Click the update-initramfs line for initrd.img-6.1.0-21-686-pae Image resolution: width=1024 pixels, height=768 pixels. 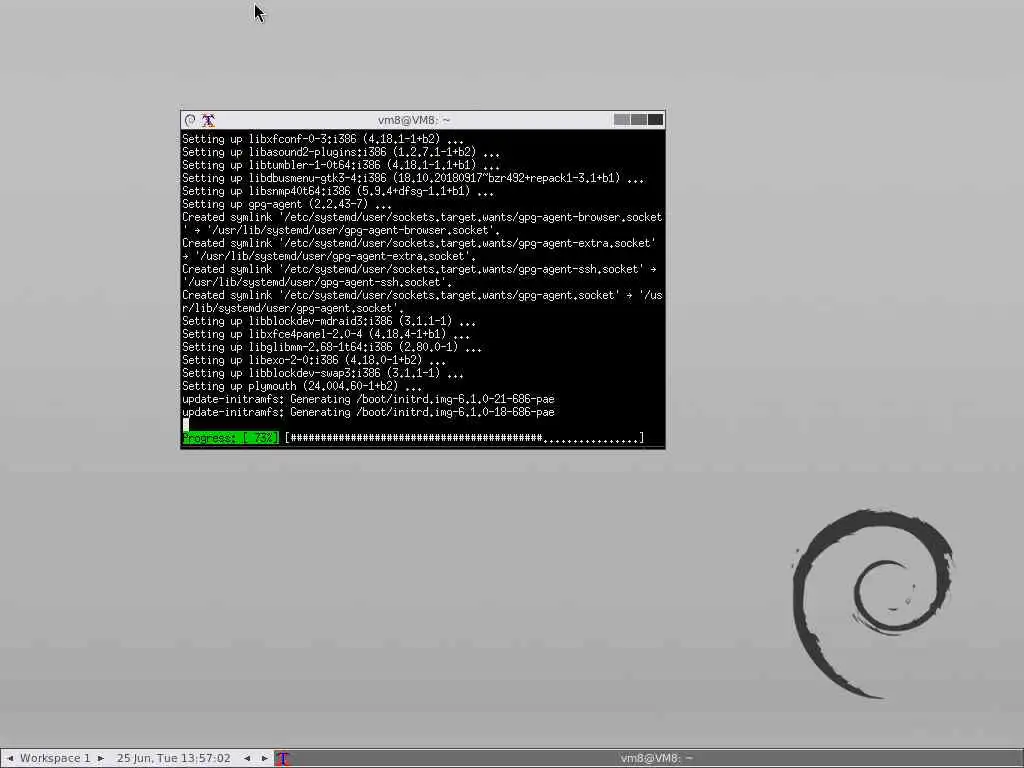click(368, 399)
